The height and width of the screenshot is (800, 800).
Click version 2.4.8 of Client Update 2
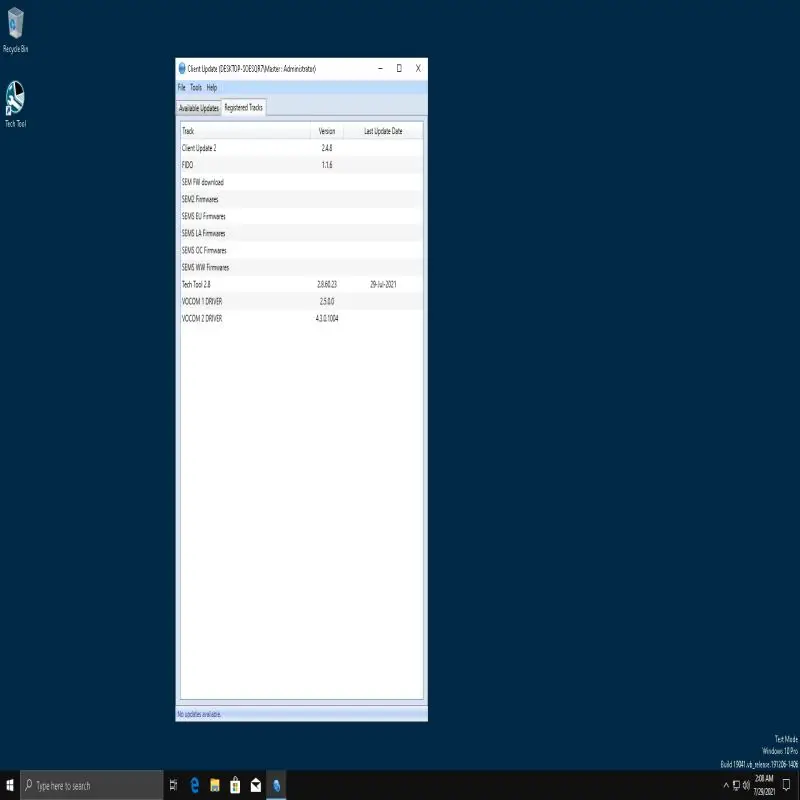pos(327,148)
